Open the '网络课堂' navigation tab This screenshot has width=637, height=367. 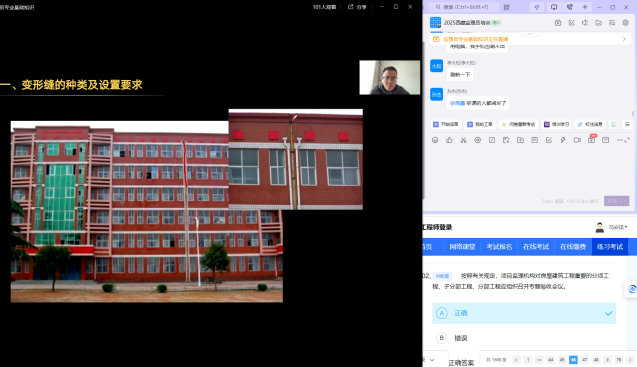[x=462, y=247]
